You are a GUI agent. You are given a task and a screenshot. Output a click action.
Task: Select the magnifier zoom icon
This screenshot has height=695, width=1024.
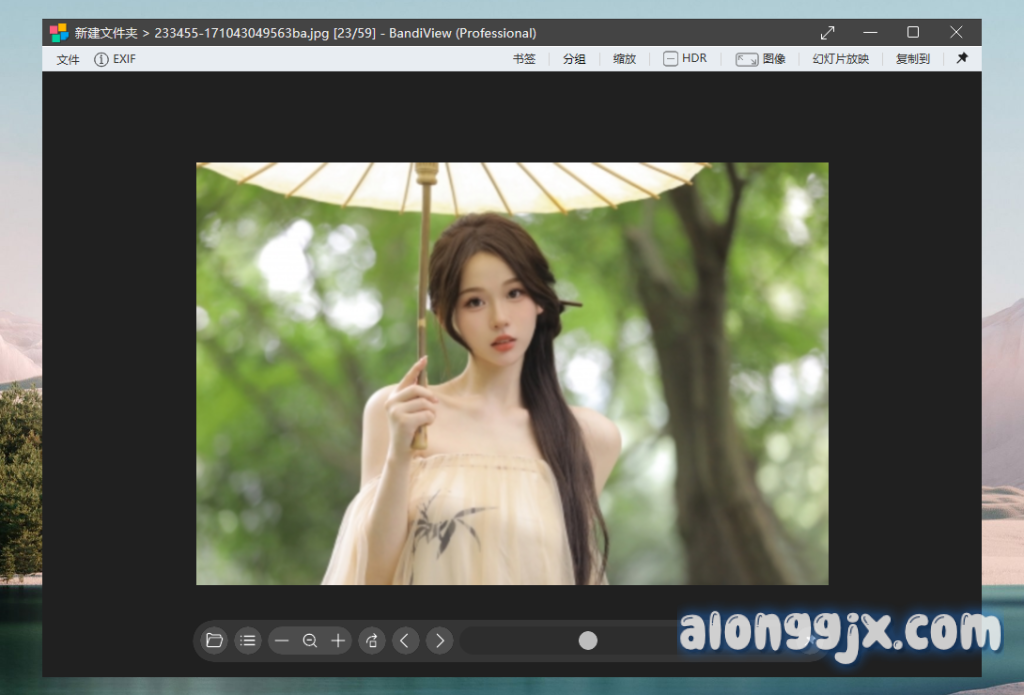(310, 640)
